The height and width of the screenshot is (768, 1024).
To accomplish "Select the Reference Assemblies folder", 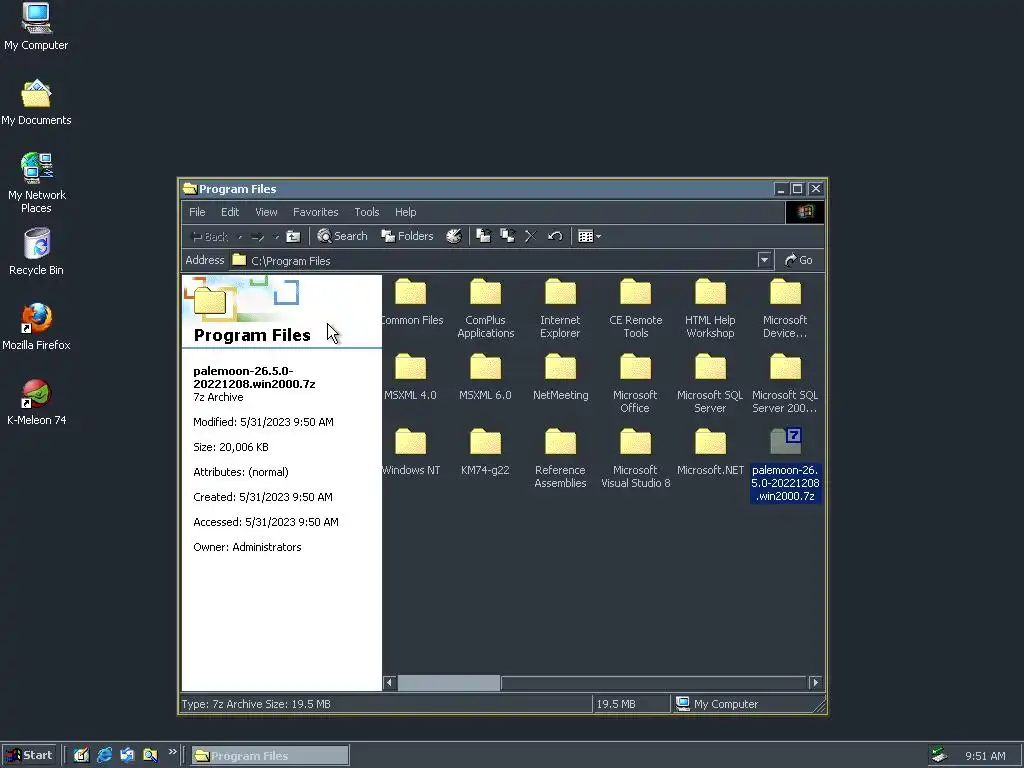I will point(560,458).
